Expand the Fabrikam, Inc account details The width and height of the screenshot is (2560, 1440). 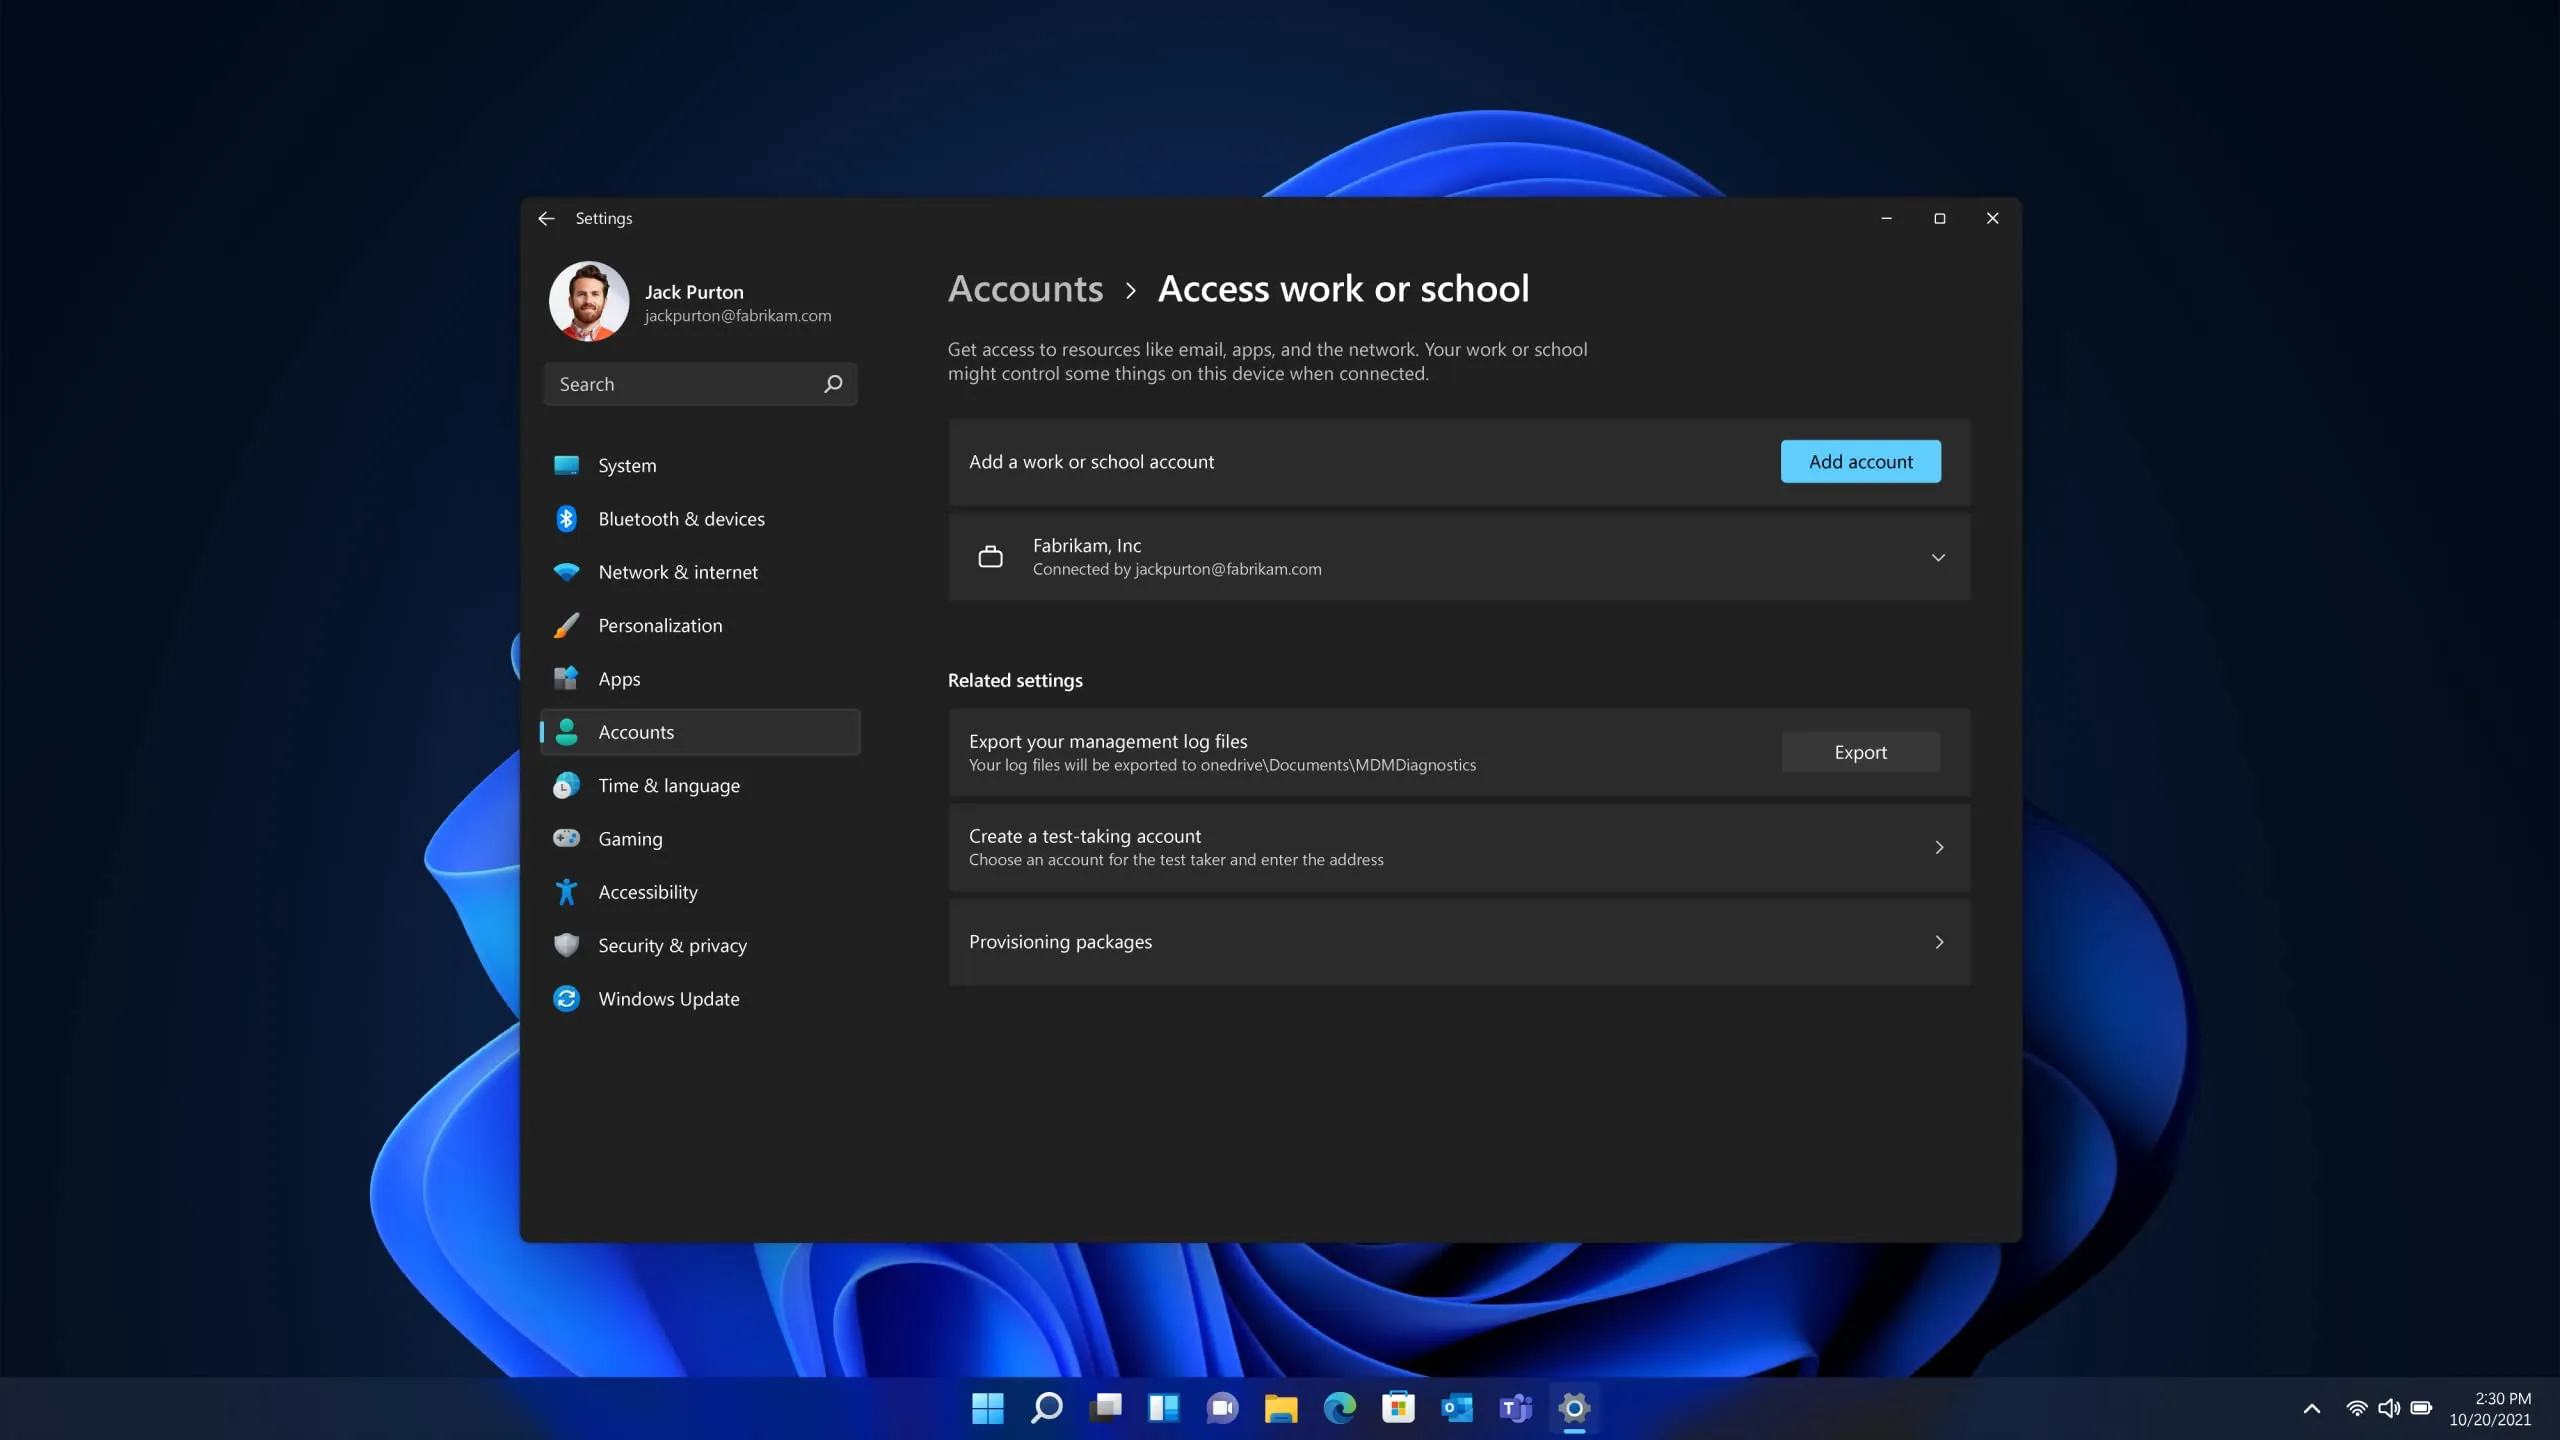click(1937, 558)
